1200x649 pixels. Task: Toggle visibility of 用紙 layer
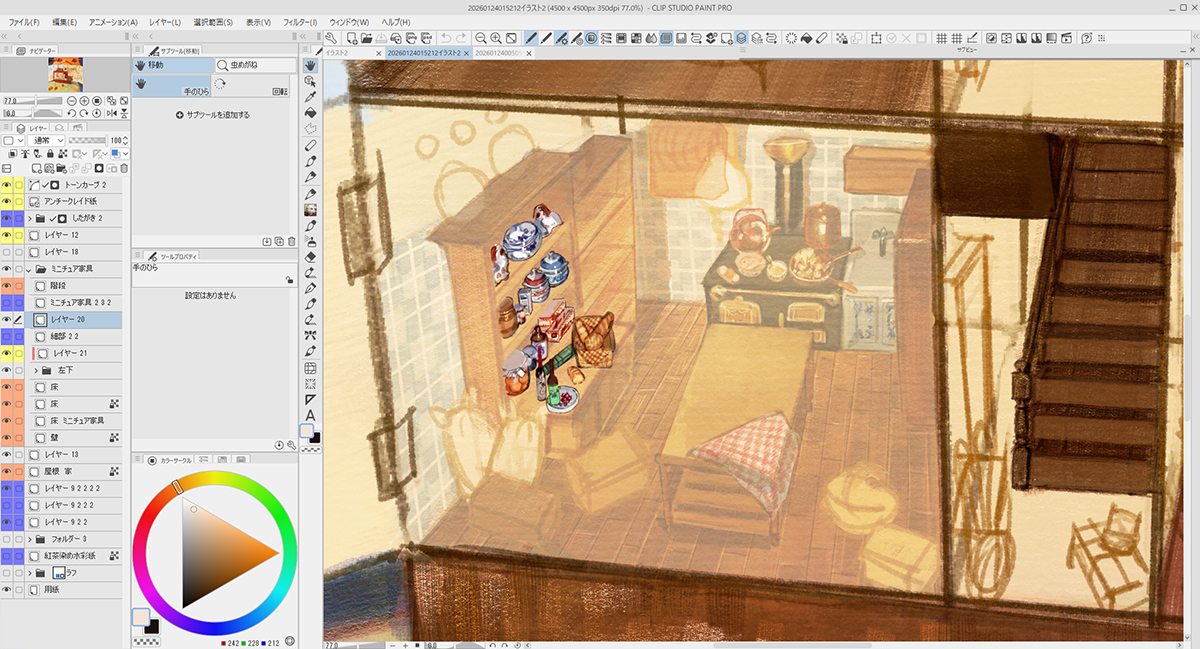tap(7, 590)
